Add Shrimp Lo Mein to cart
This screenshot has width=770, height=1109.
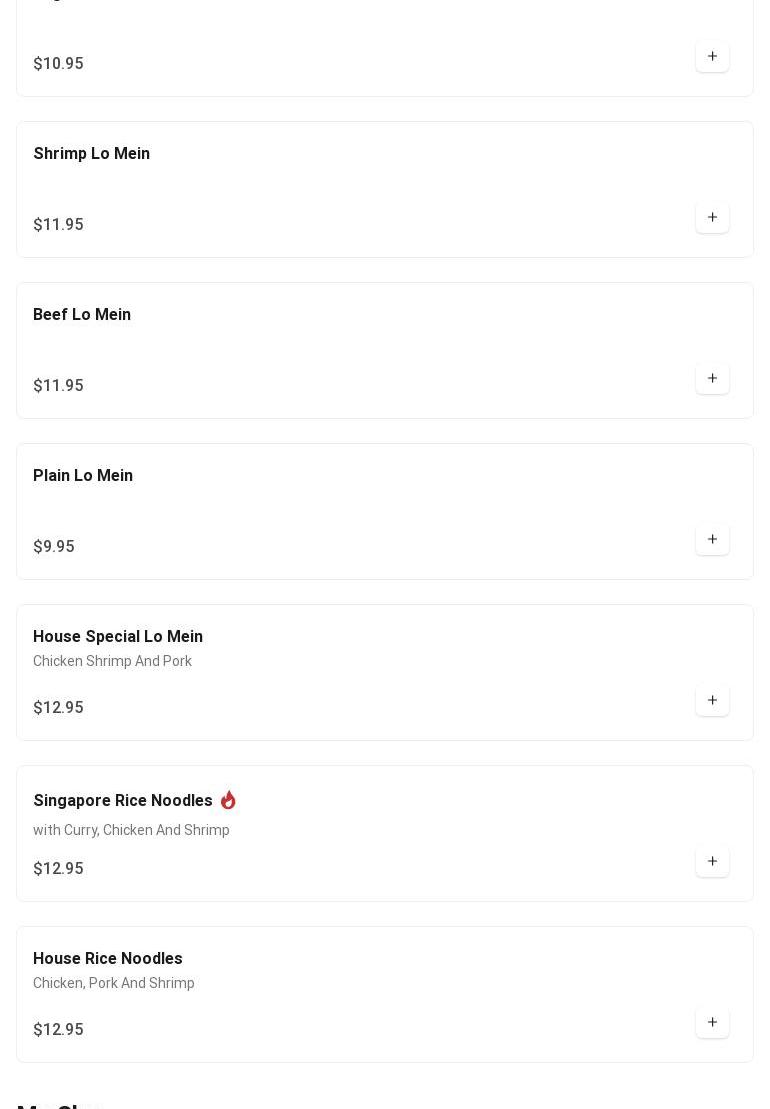point(712,218)
